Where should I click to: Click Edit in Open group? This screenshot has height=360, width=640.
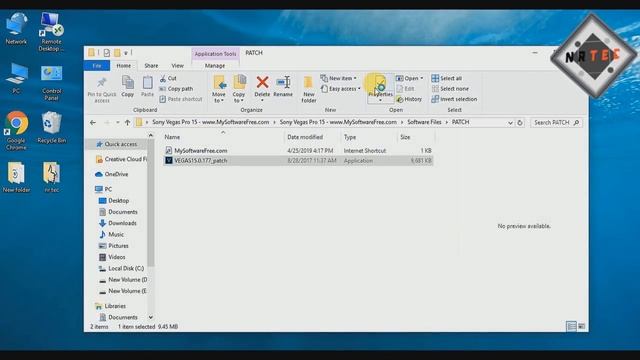pyautogui.click(x=405, y=89)
